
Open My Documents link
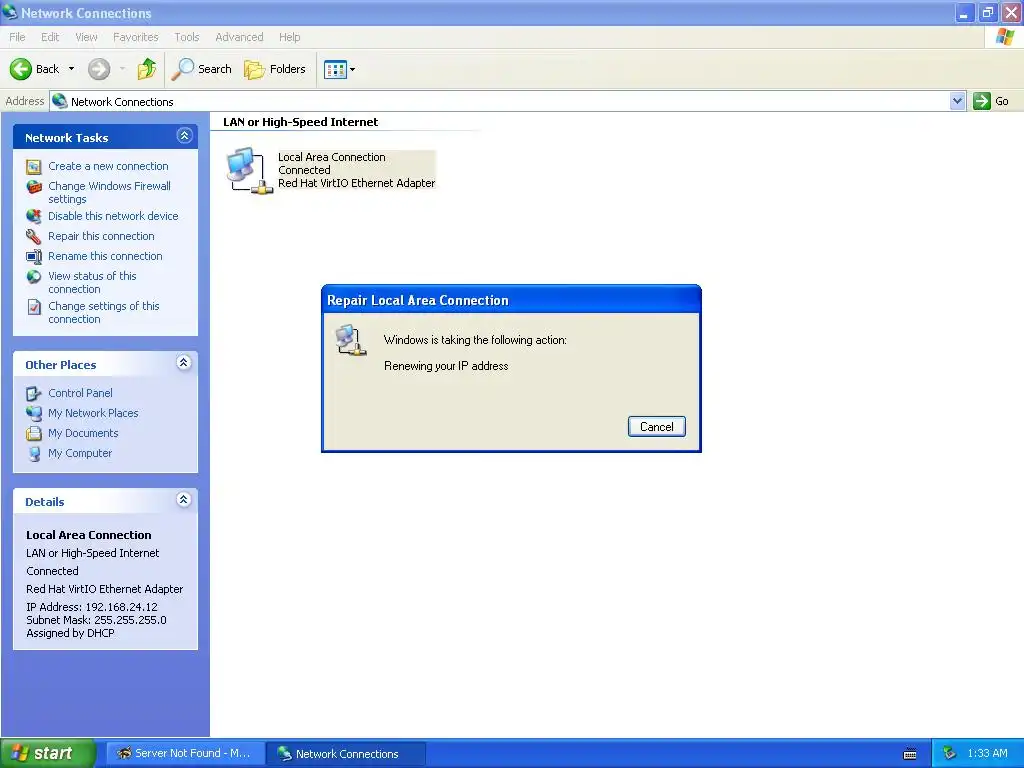pyautogui.click(x=83, y=434)
